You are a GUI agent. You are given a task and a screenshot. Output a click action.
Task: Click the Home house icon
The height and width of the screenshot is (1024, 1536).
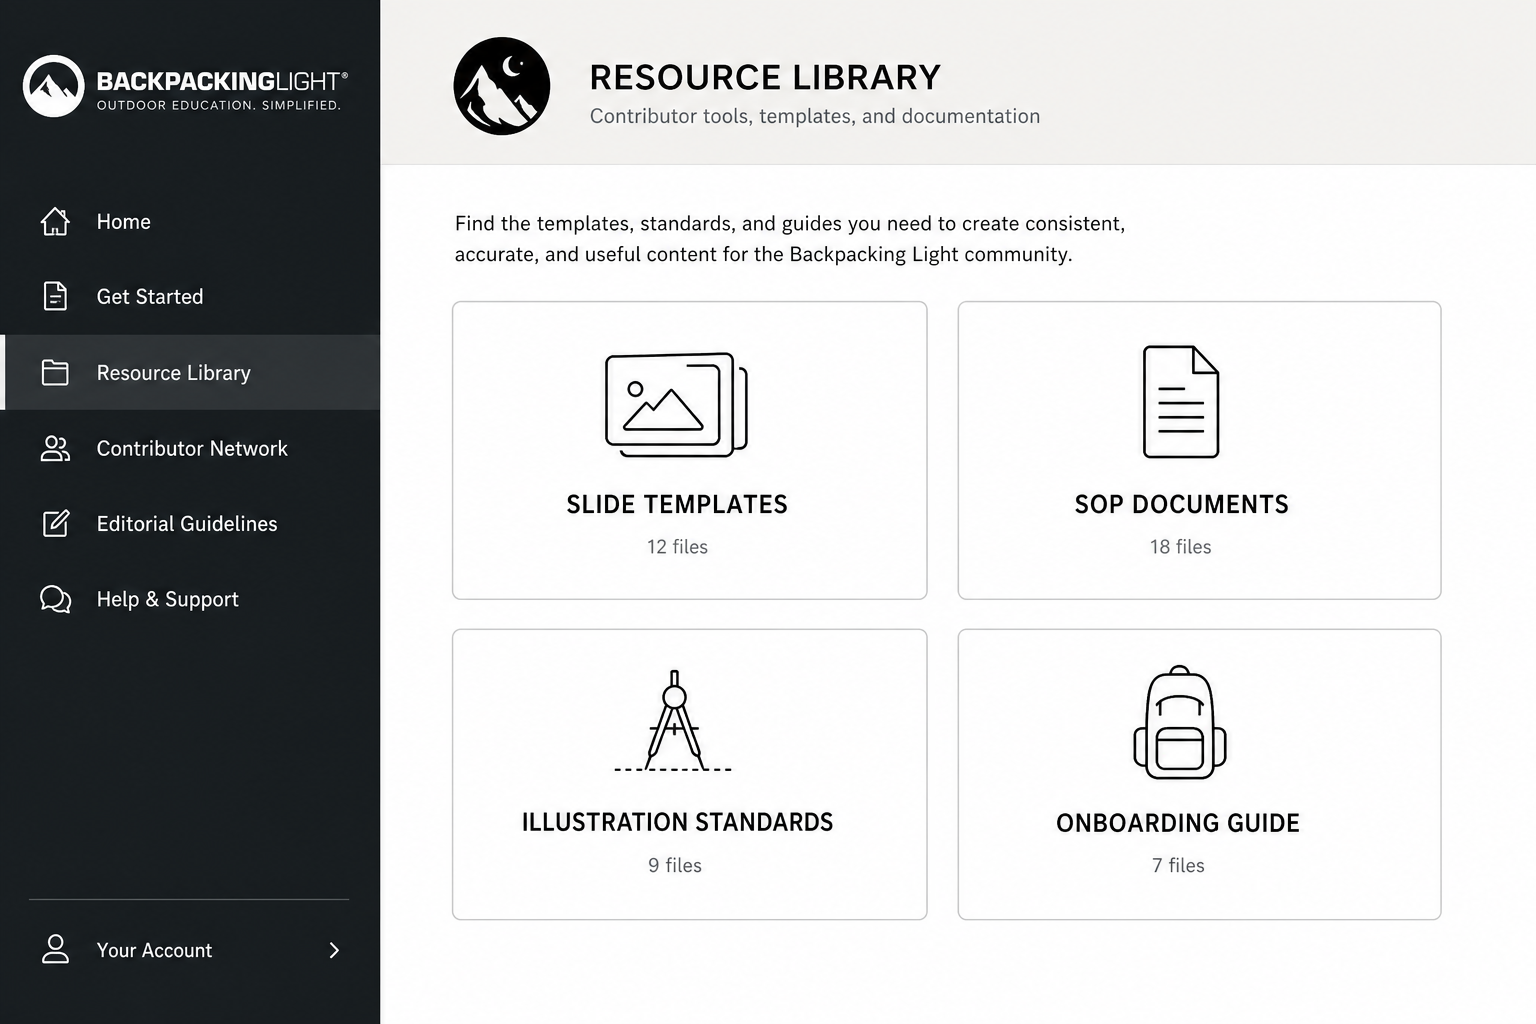55,221
